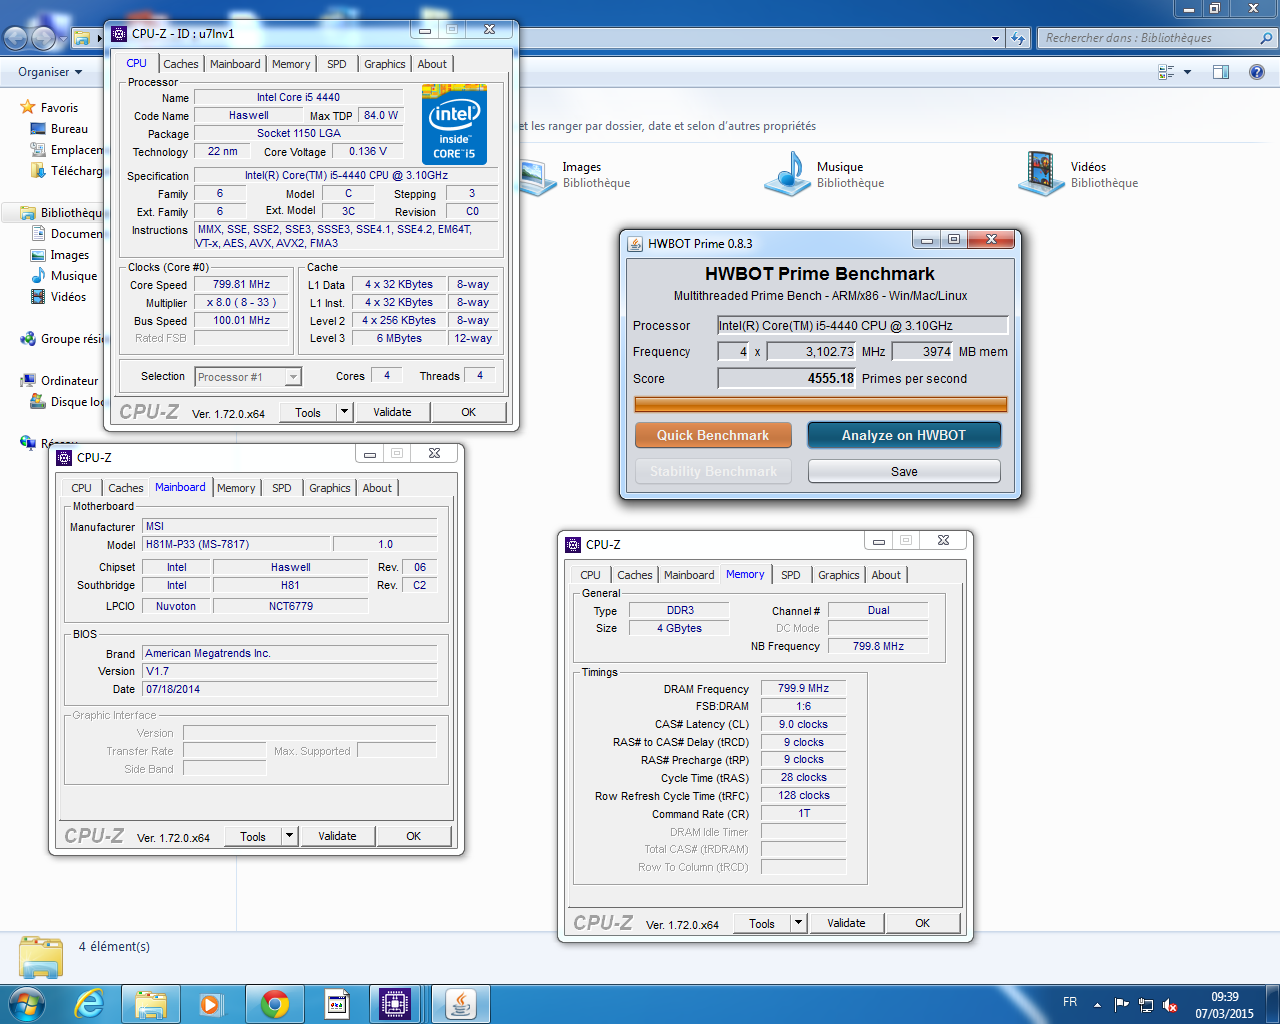
Task: Open the Musique library icon
Action: point(787,174)
